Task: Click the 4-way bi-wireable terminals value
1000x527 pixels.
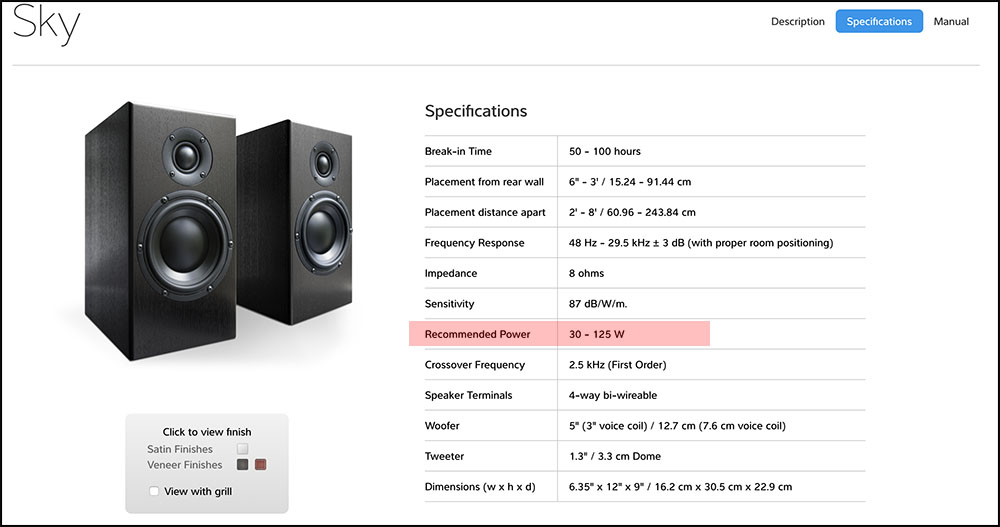Action: [x=613, y=395]
